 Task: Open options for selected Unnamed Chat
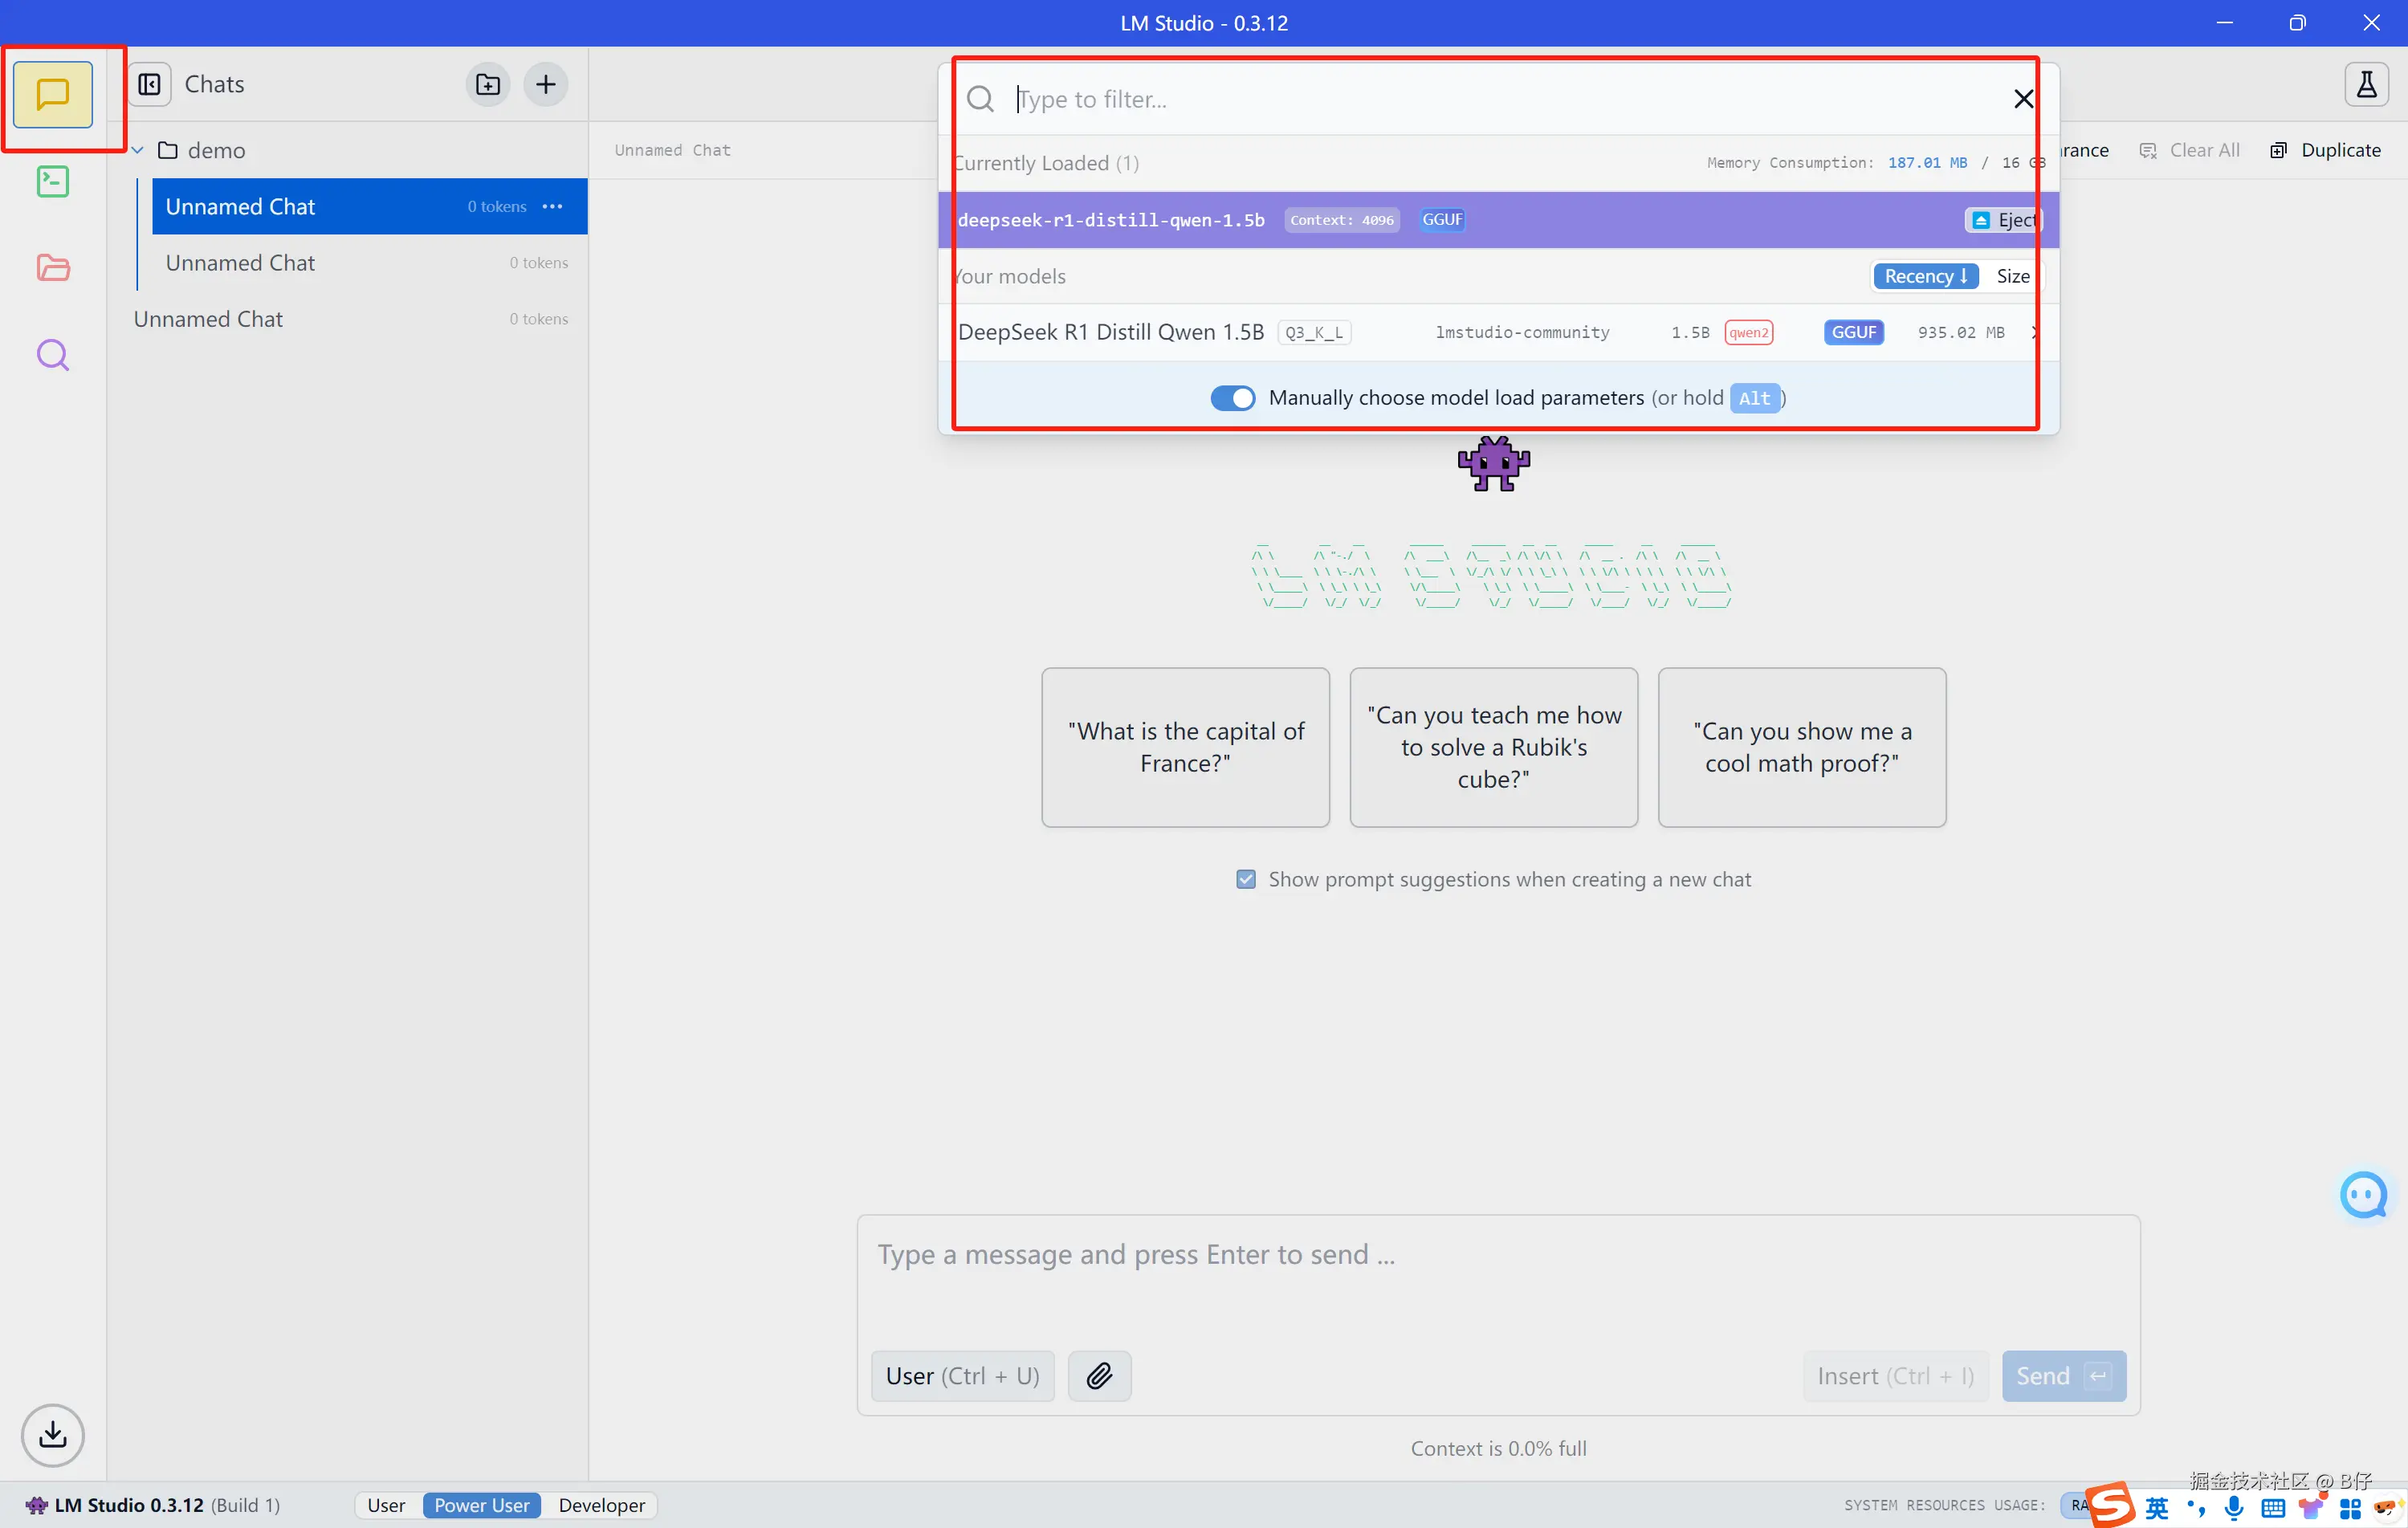[x=552, y=206]
